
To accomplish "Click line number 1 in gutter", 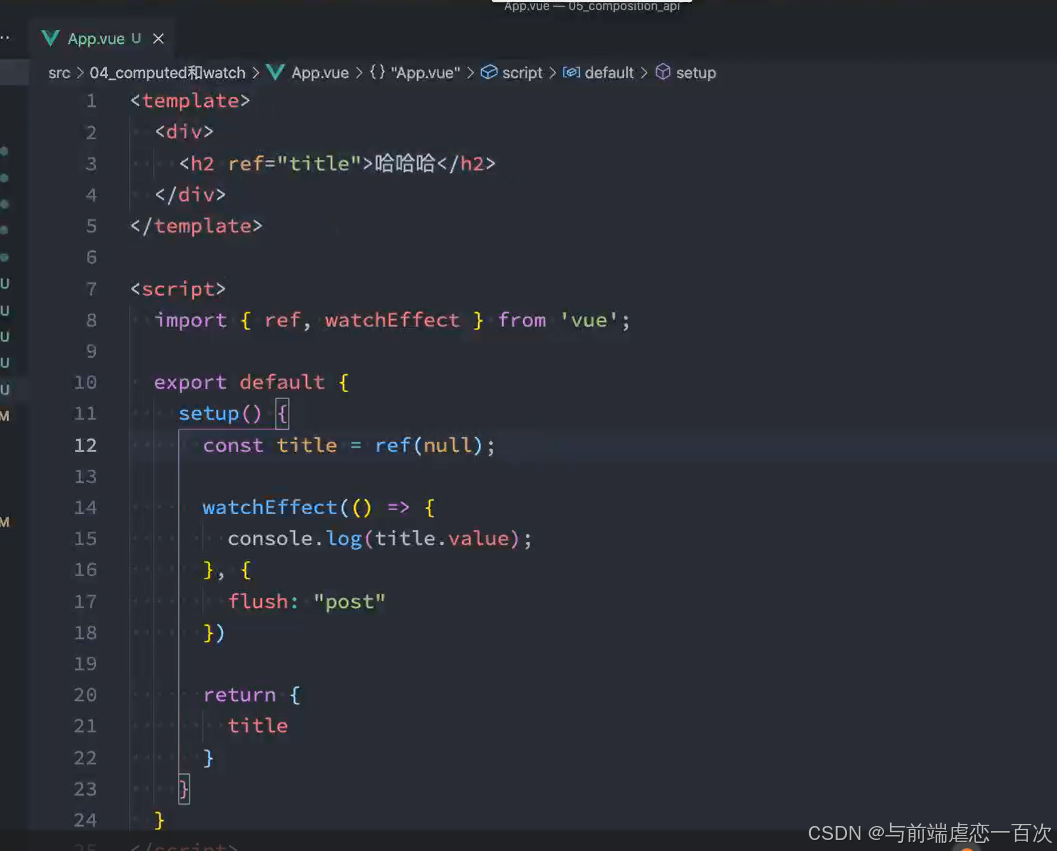I will point(91,101).
